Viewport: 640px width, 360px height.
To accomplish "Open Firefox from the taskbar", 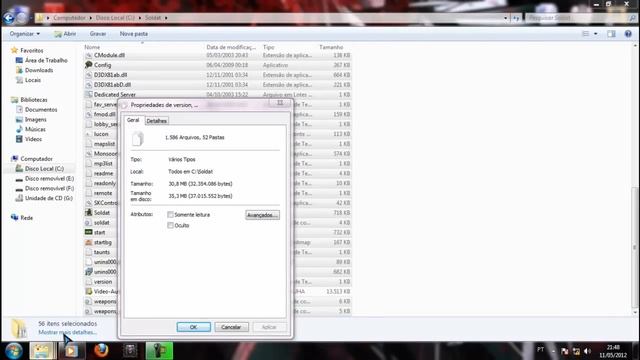I will click(x=101, y=351).
